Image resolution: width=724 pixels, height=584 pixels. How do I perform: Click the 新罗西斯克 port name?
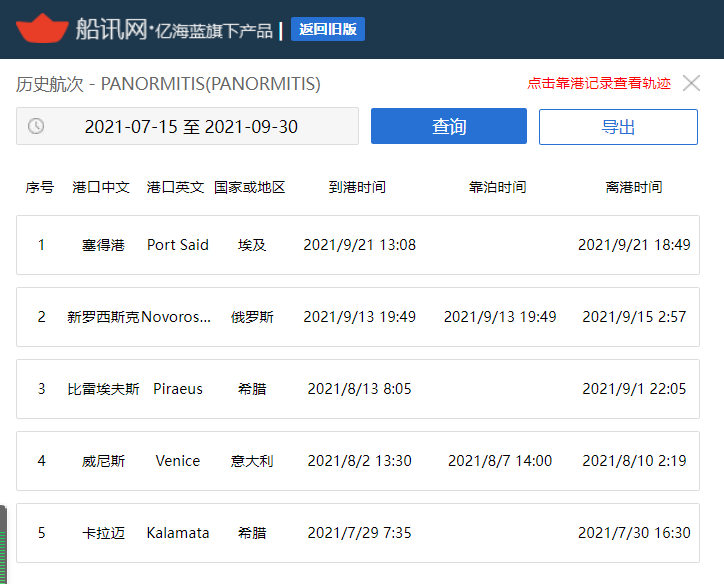103,317
